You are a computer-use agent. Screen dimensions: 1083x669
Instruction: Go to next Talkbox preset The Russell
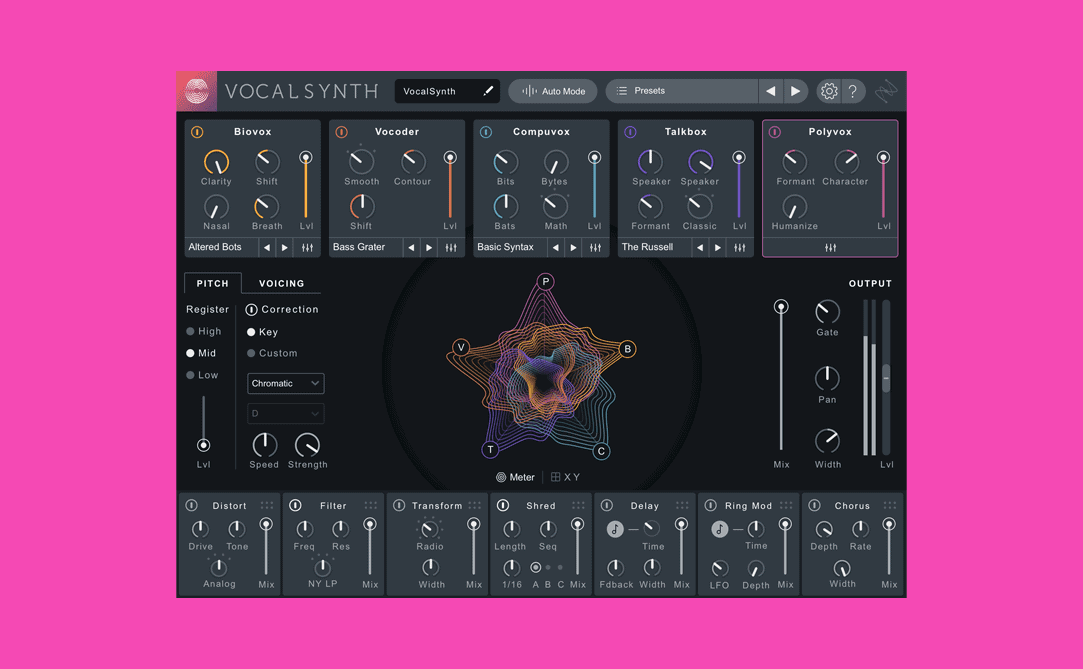(x=718, y=247)
